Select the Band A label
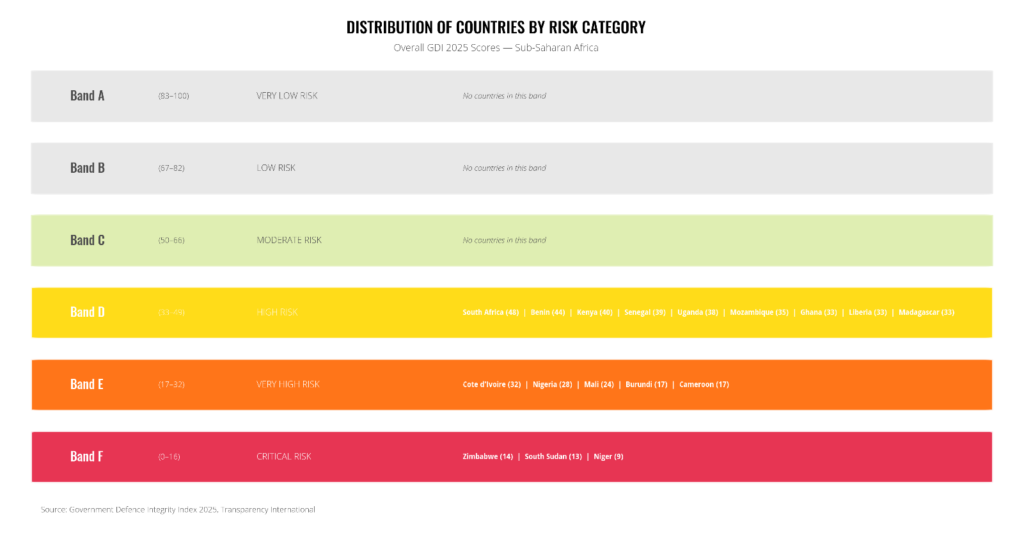 point(87,96)
